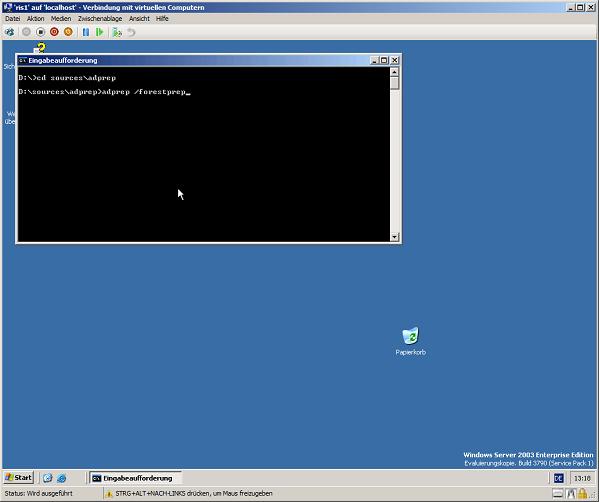Launch Internet Explorer from Quick Launch

coord(62,478)
